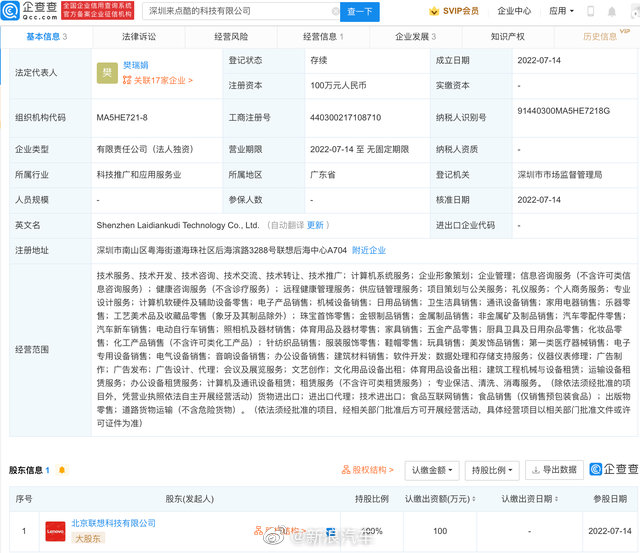Switch to the 知识产权 tab

point(508,37)
